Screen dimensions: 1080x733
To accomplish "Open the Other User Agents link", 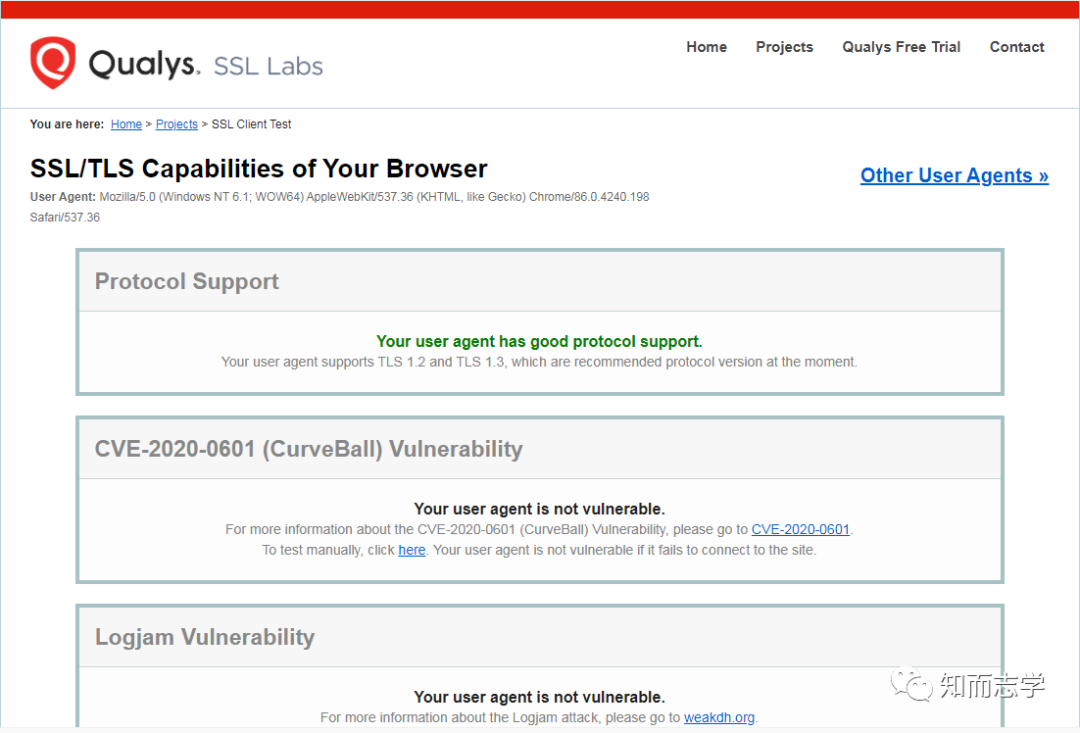I will pos(954,176).
